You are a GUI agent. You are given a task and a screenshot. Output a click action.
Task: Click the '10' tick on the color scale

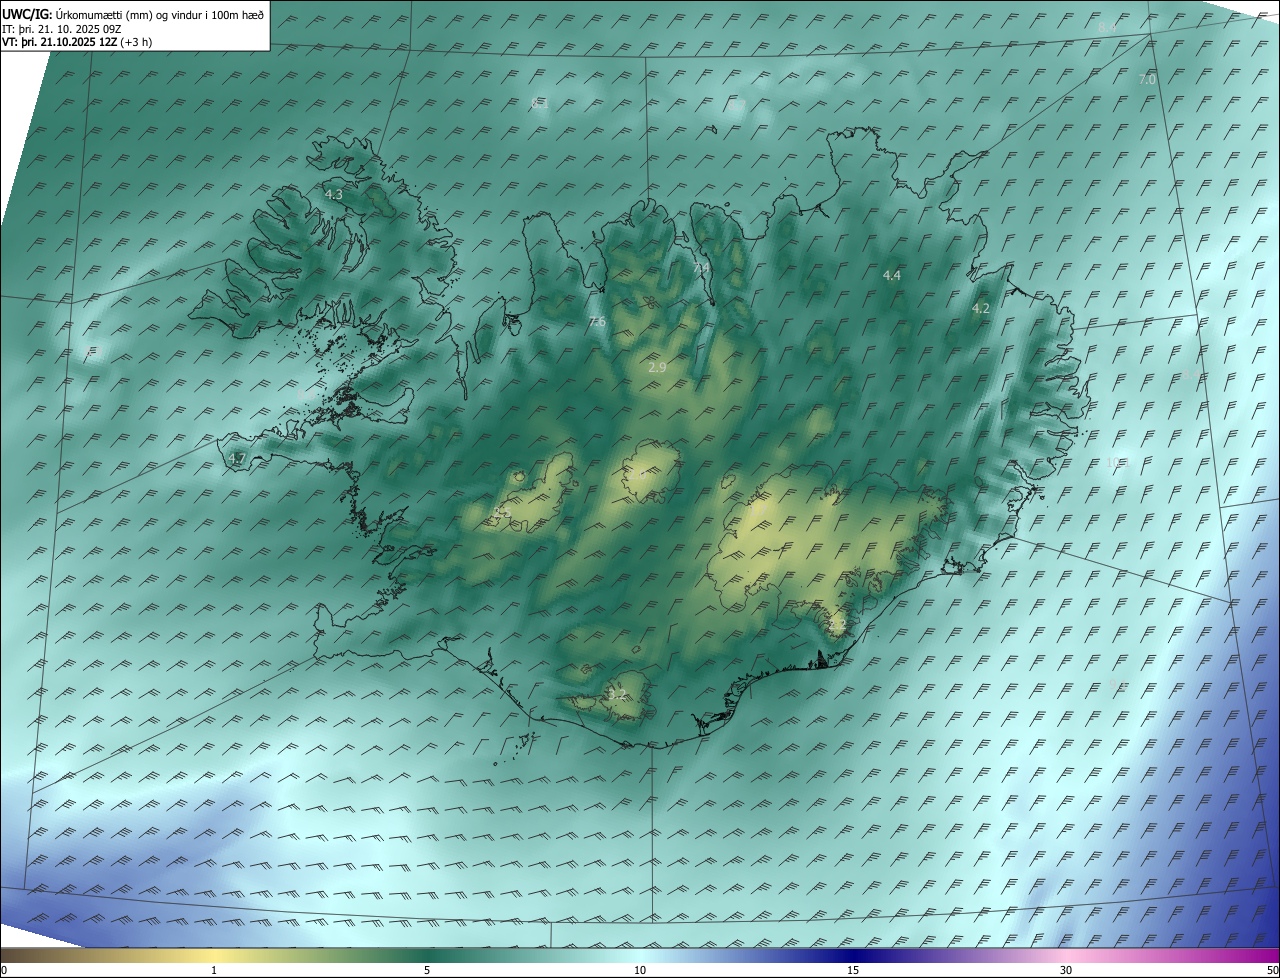(x=640, y=970)
